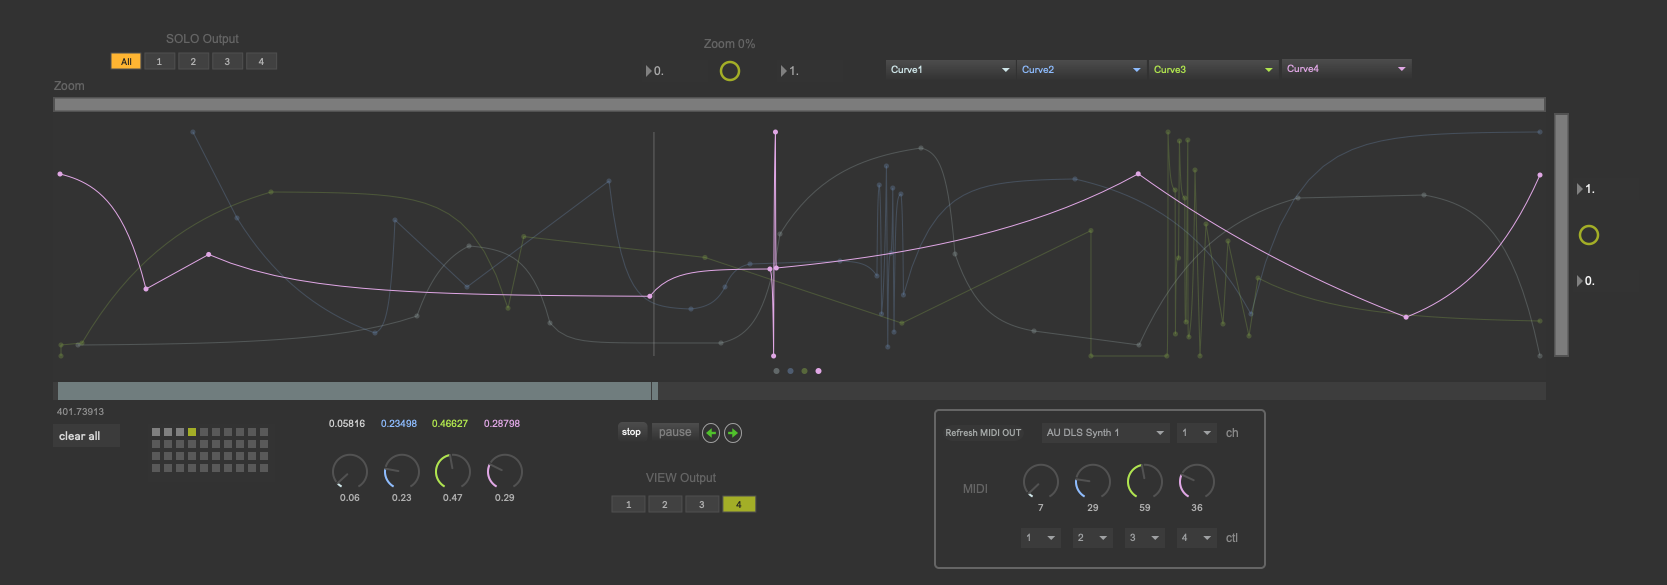Expand the Curve3 dropdown menu

[1212, 70]
